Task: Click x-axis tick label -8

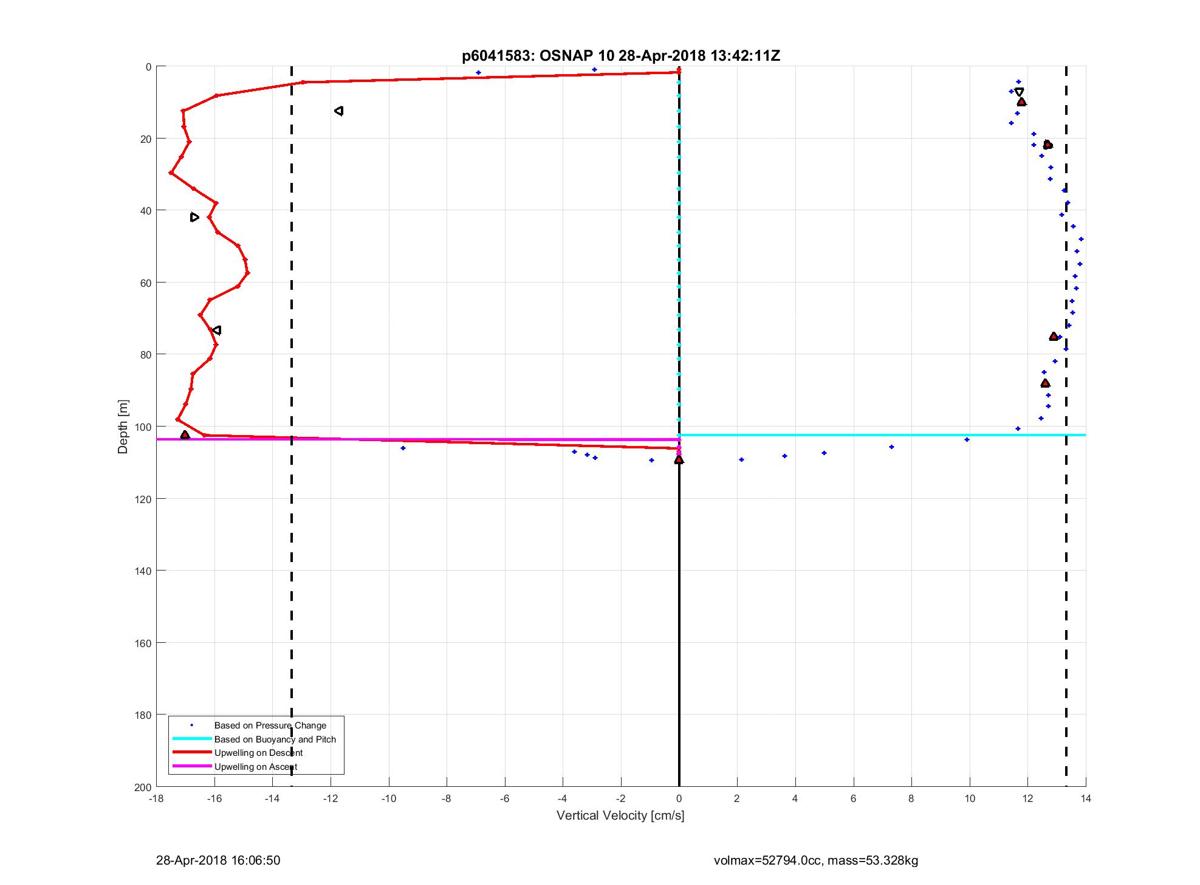Action: click(446, 799)
